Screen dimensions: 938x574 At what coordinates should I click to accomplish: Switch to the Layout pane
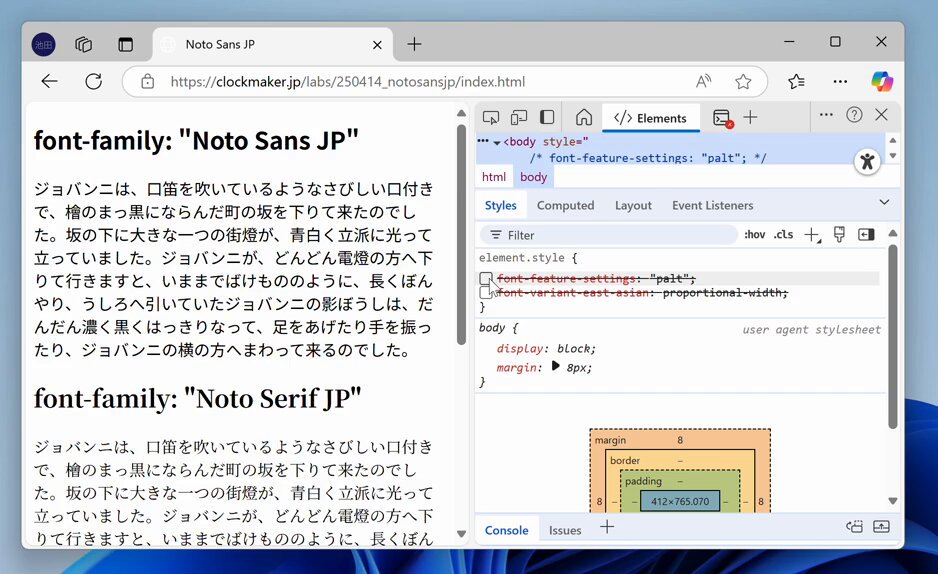coord(633,206)
